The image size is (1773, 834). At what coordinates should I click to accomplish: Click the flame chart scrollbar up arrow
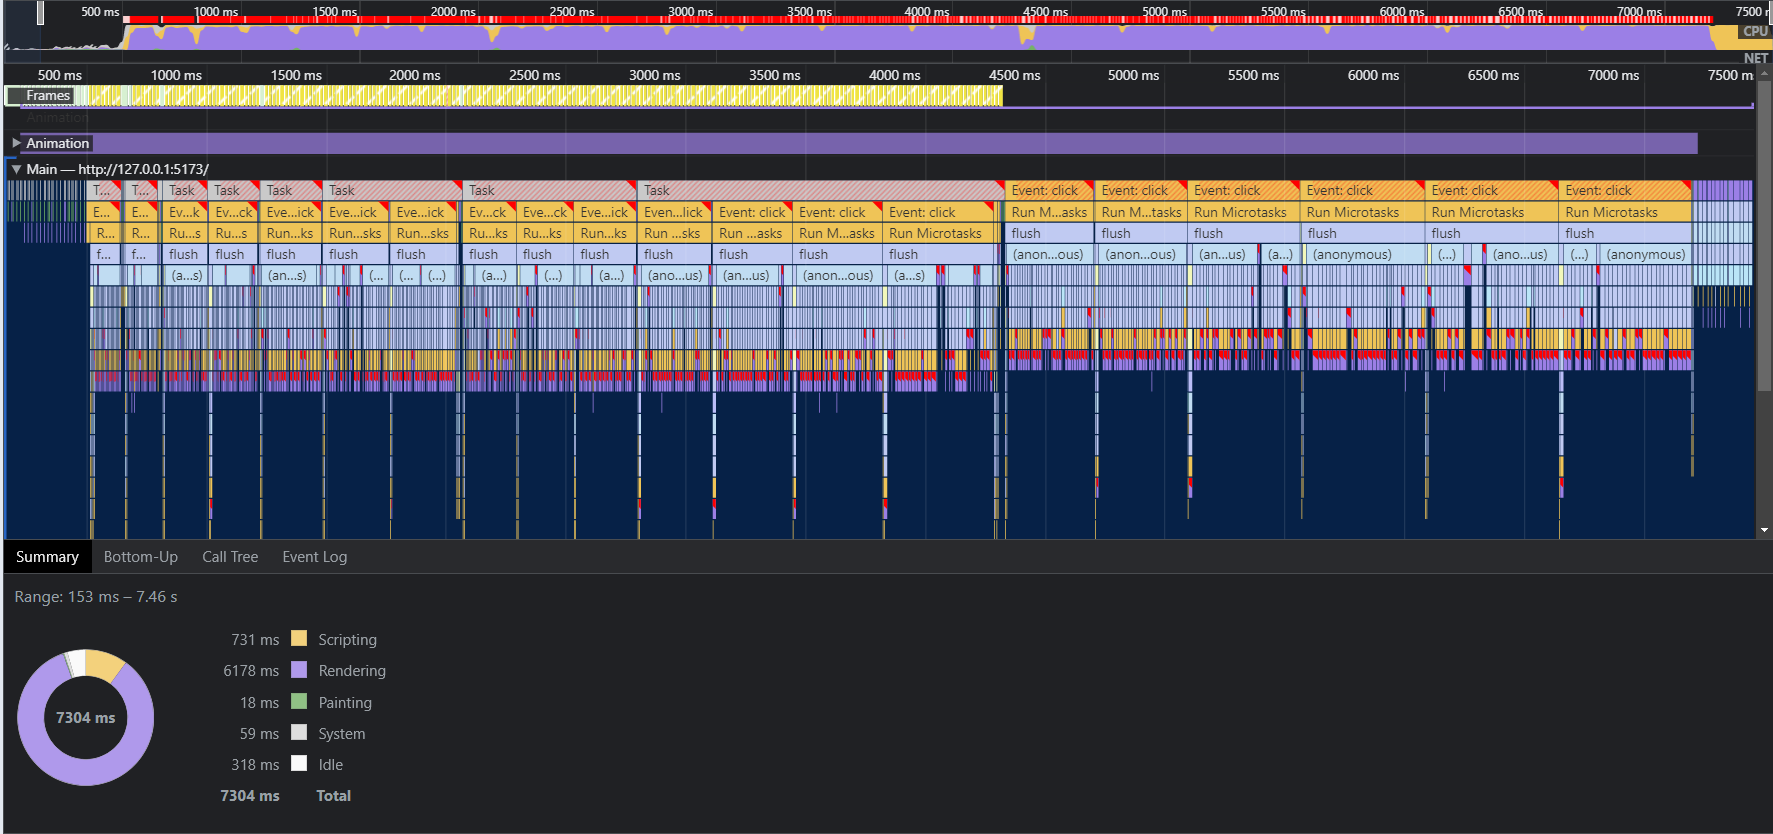[x=1765, y=73]
